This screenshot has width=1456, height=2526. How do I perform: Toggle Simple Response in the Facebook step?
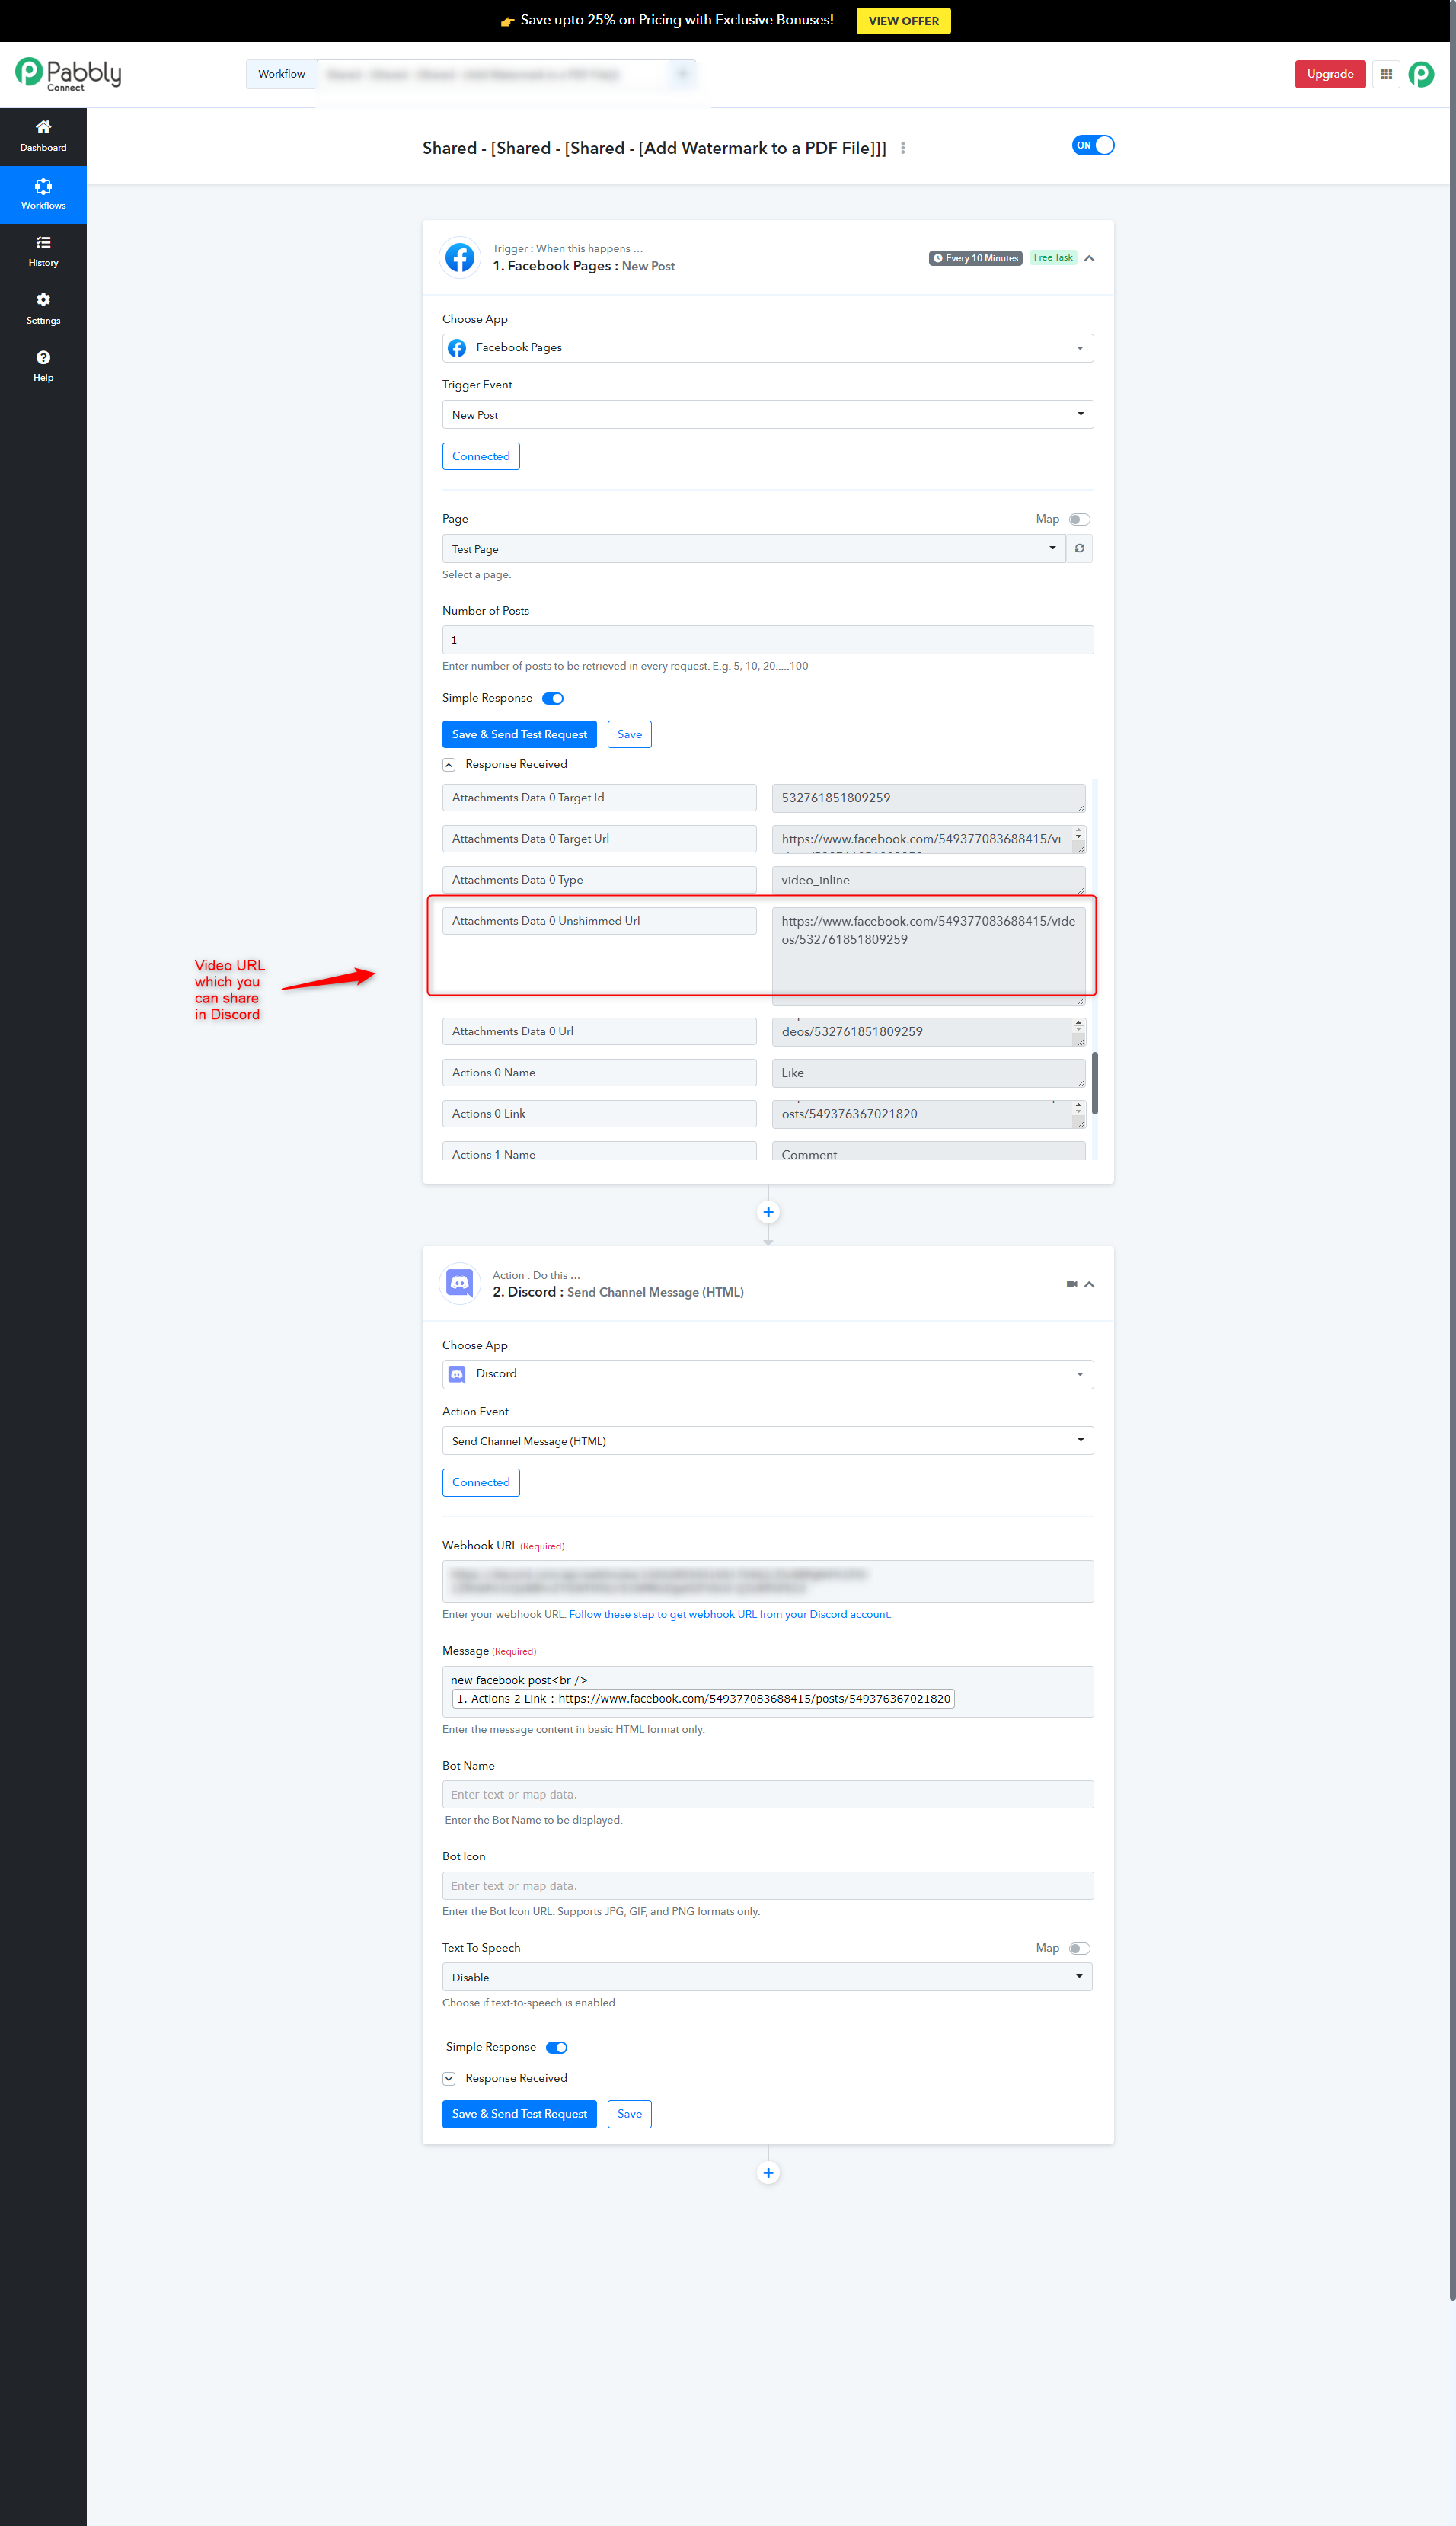pos(553,699)
